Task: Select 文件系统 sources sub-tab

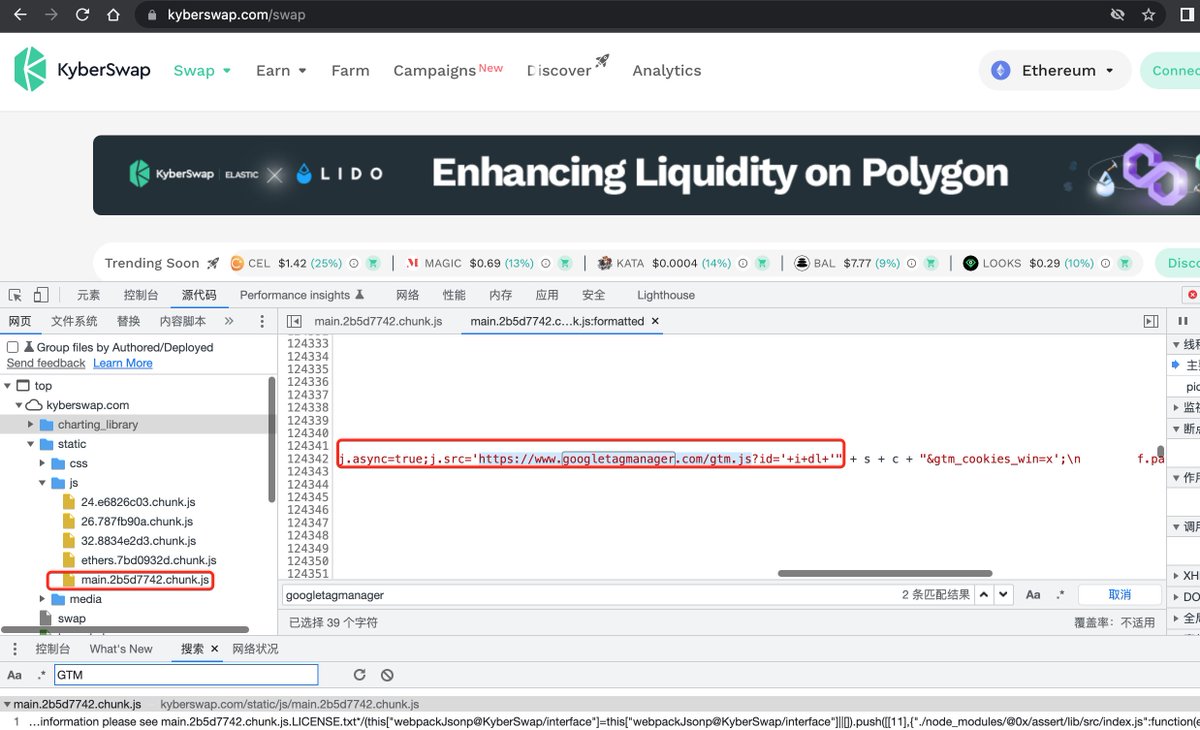Action: (75, 321)
